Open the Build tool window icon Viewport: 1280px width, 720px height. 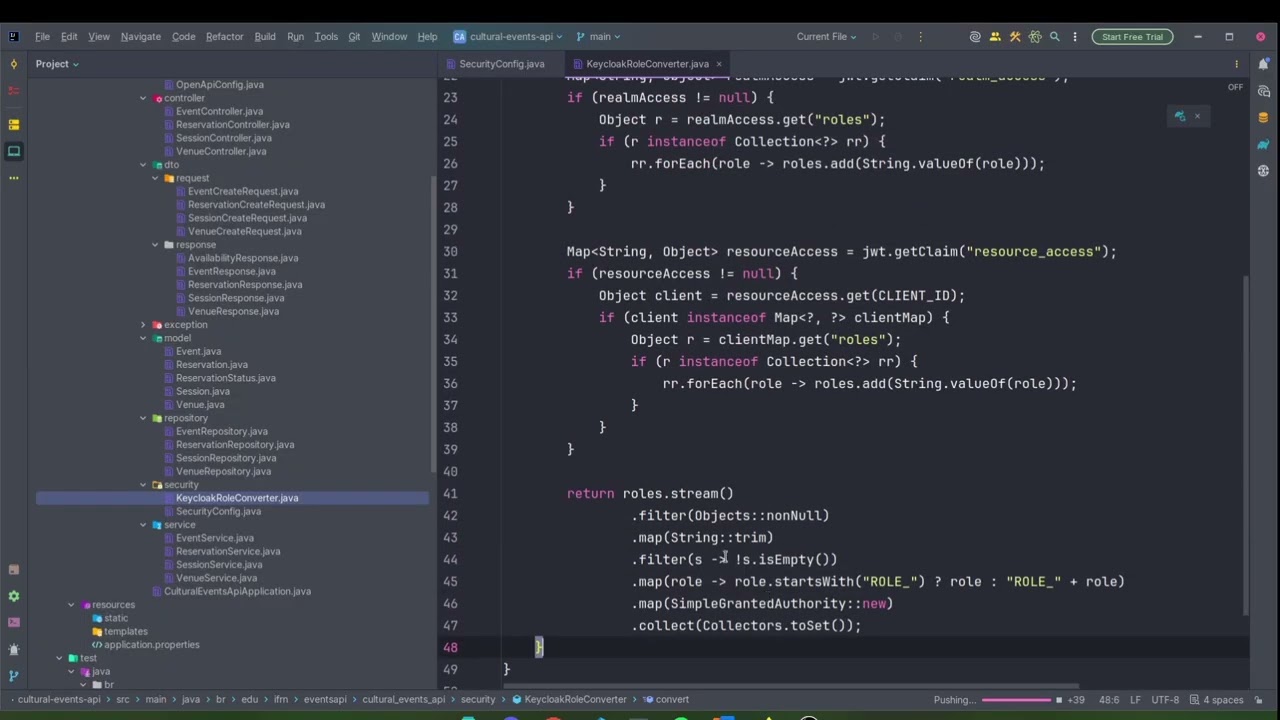coord(13,570)
